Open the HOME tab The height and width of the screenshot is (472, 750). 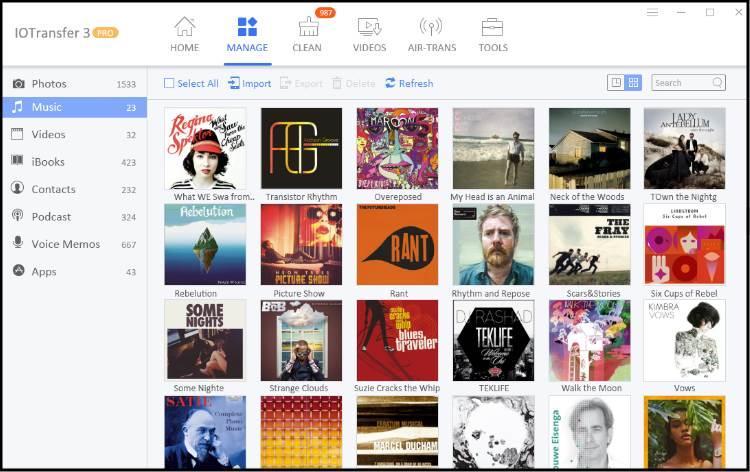click(185, 35)
